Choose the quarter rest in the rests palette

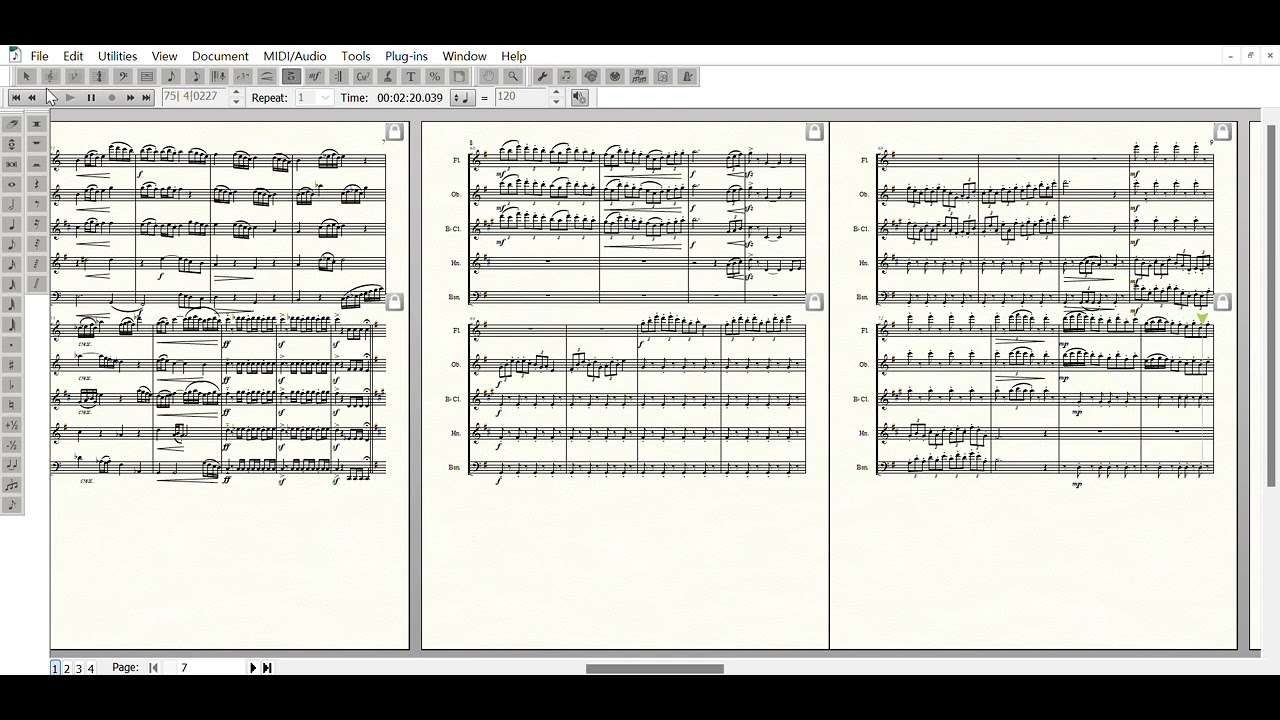[x=37, y=184]
